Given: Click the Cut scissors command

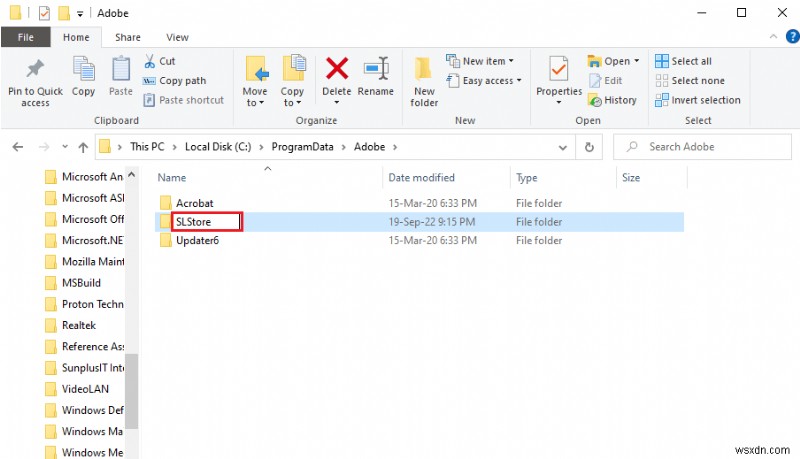Looking at the screenshot, I should (x=159, y=61).
